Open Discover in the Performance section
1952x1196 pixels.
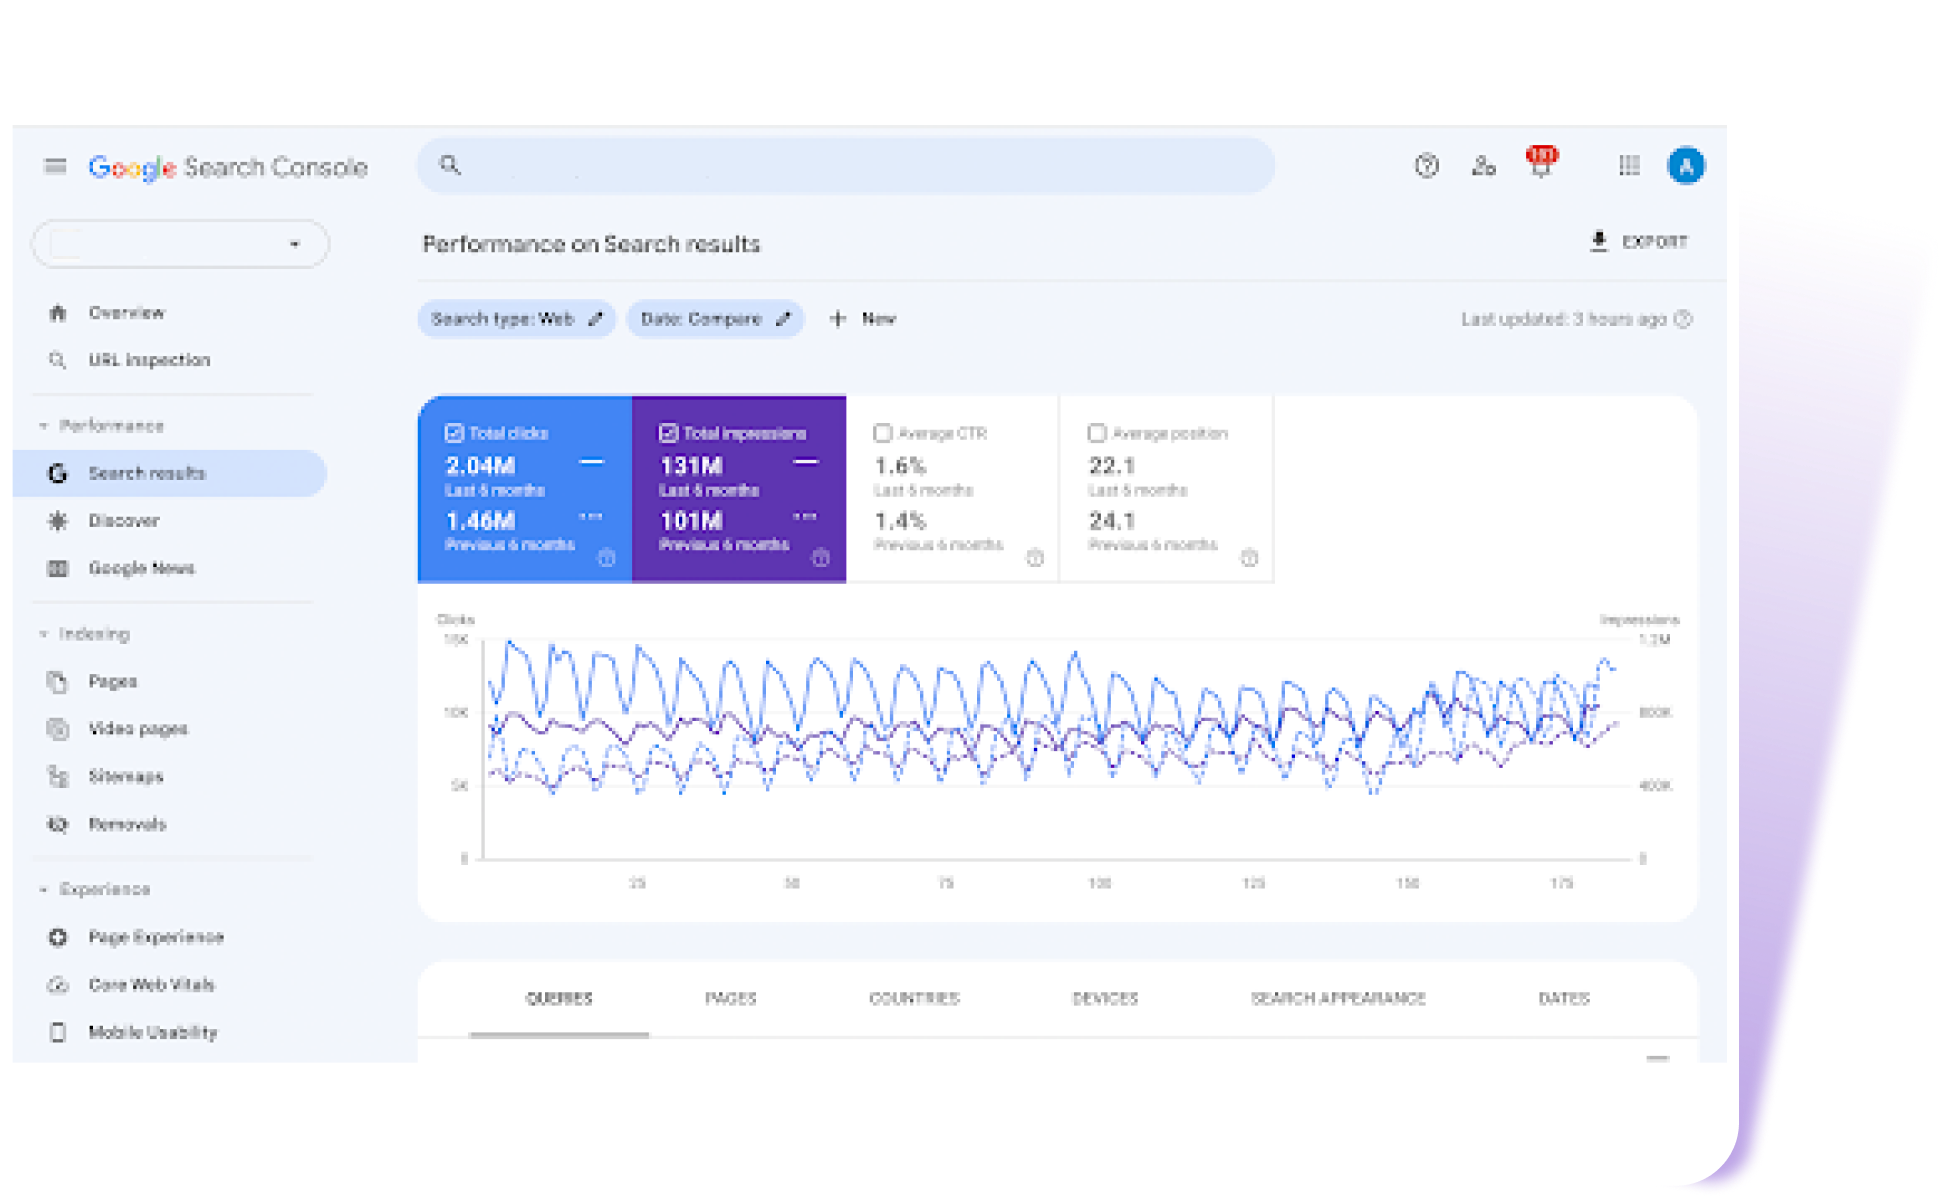coord(123,520)
